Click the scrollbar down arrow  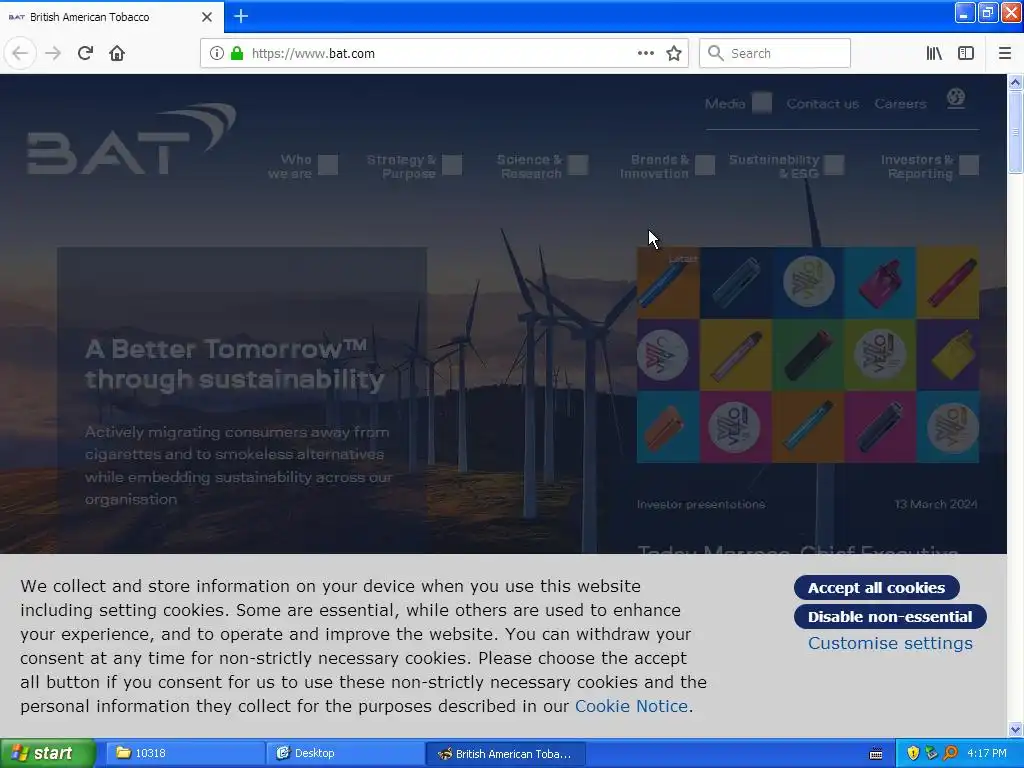[x=1015, y=729]
